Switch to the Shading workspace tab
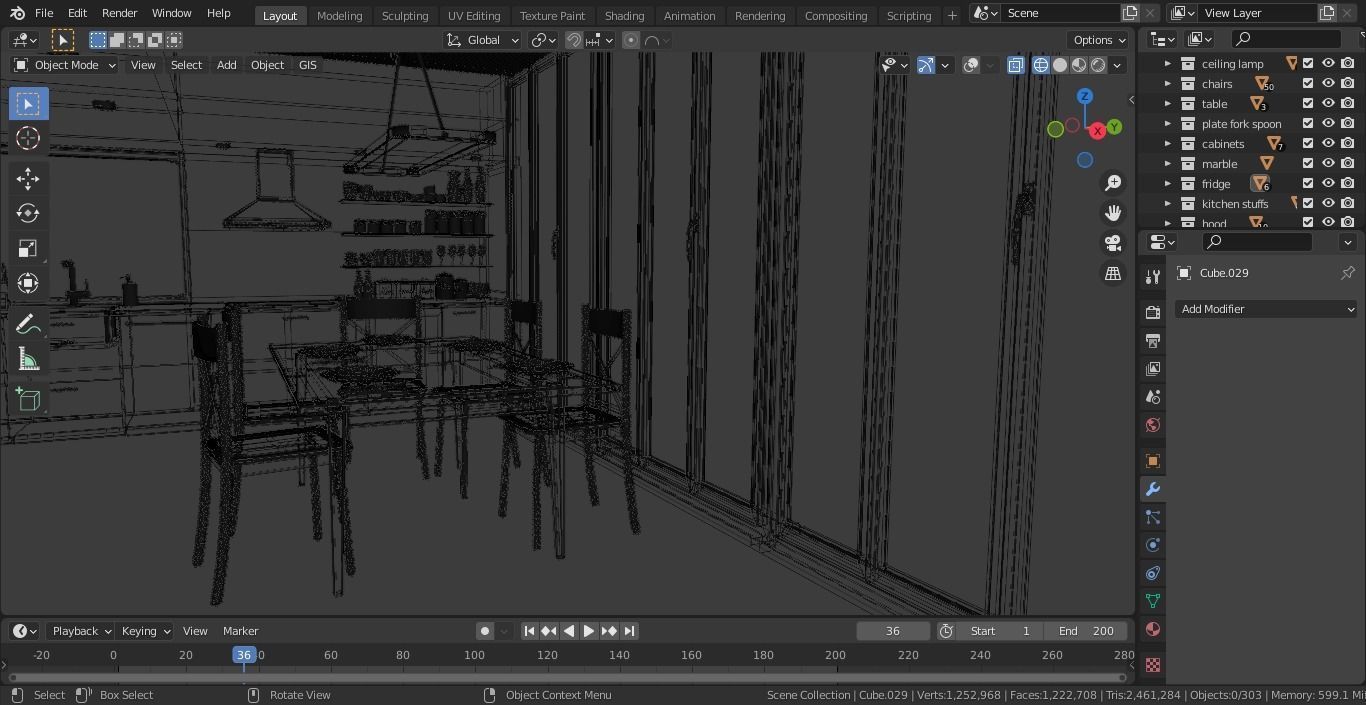Image resolution: width=1366 pixels, height=705 pixels. click(624, 15)
